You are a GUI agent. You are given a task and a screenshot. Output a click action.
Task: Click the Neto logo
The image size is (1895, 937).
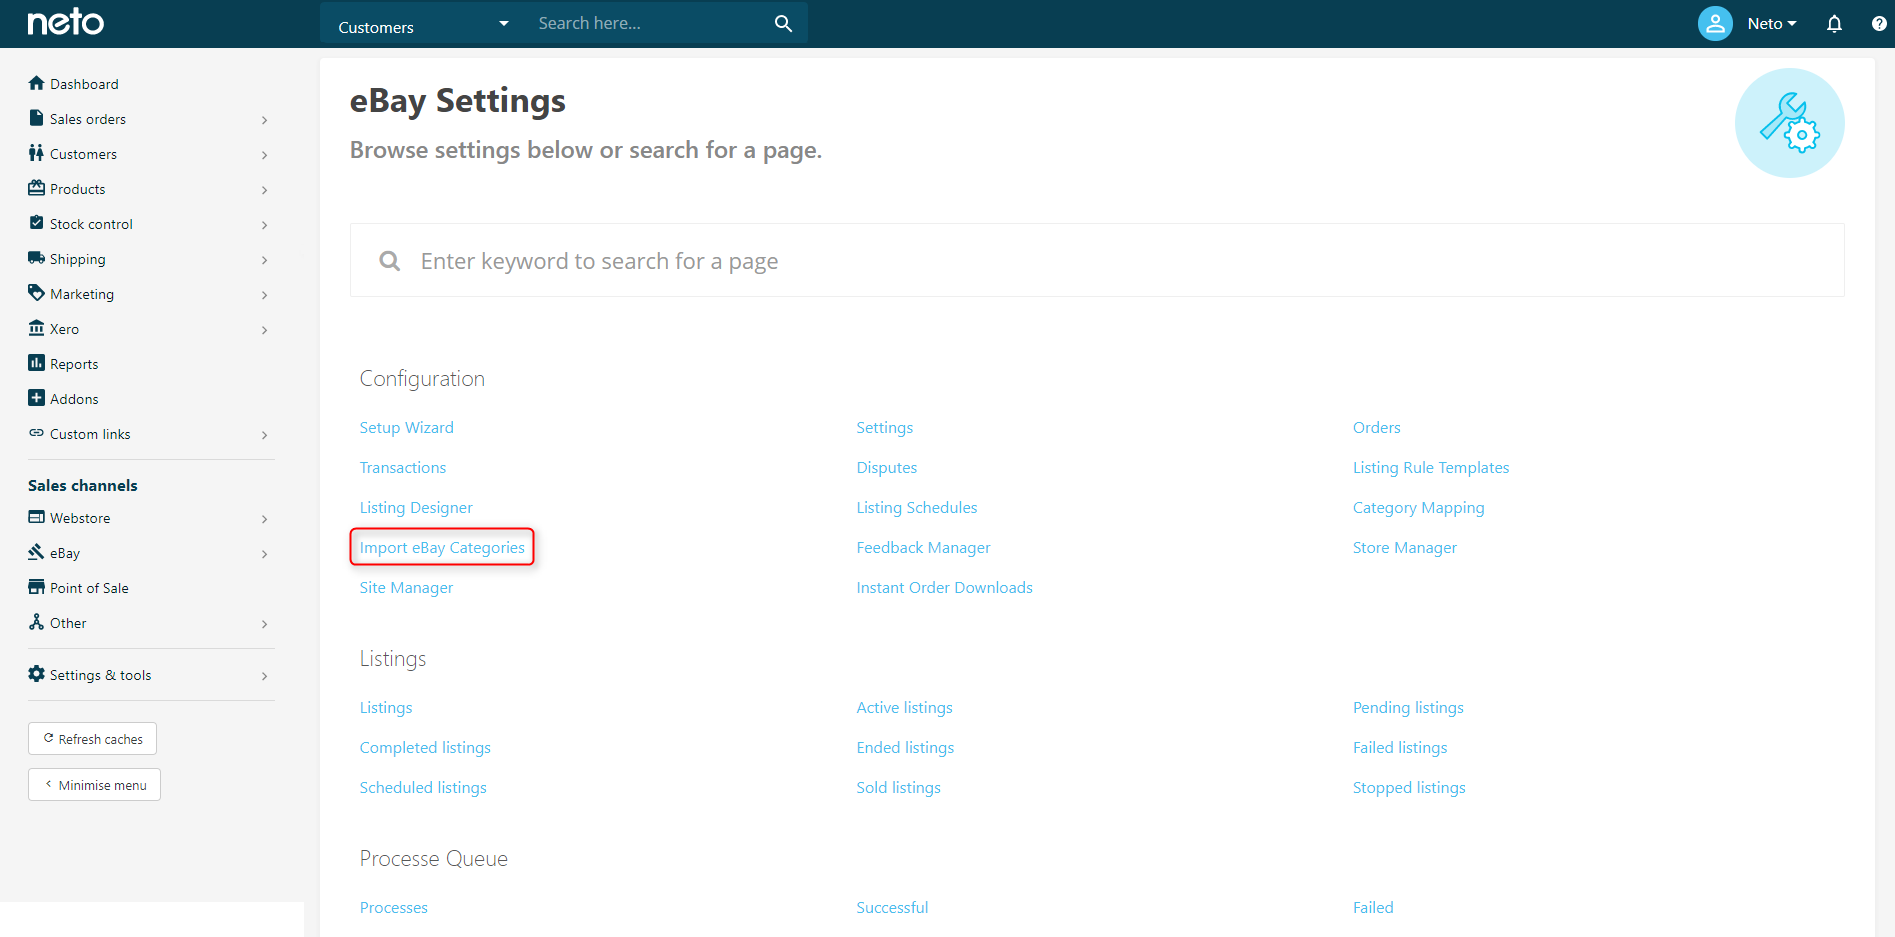pyautogui.click(x=66, y=22)
